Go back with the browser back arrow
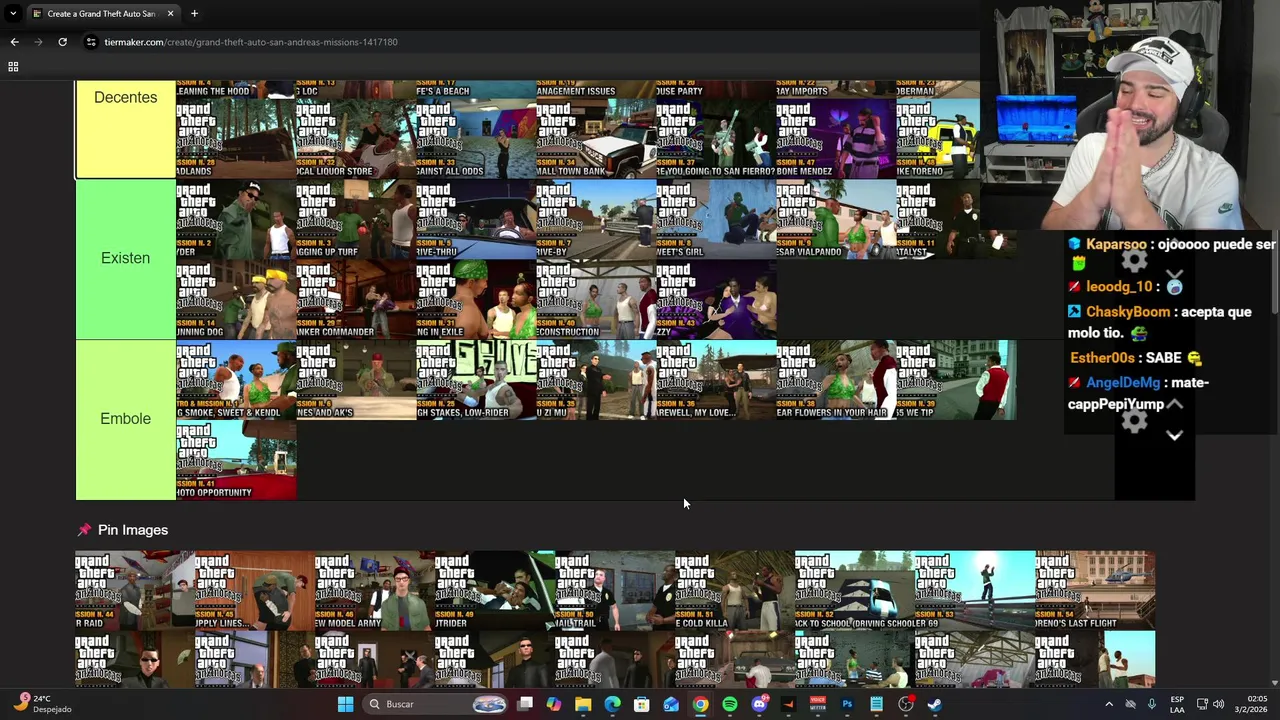This screenshot has height=720, width=1280. [x=14, y=42]
